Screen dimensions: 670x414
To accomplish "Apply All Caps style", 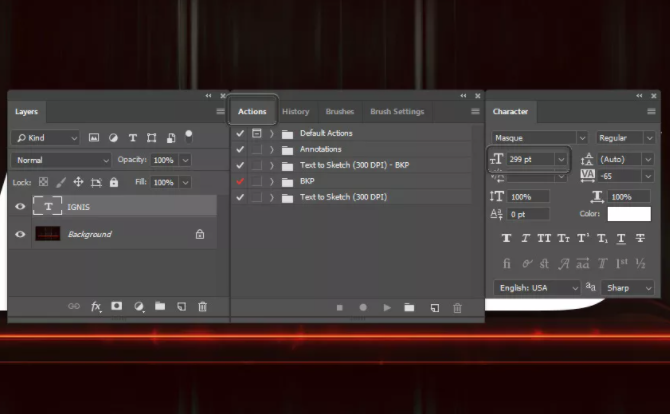I will 544,238.
